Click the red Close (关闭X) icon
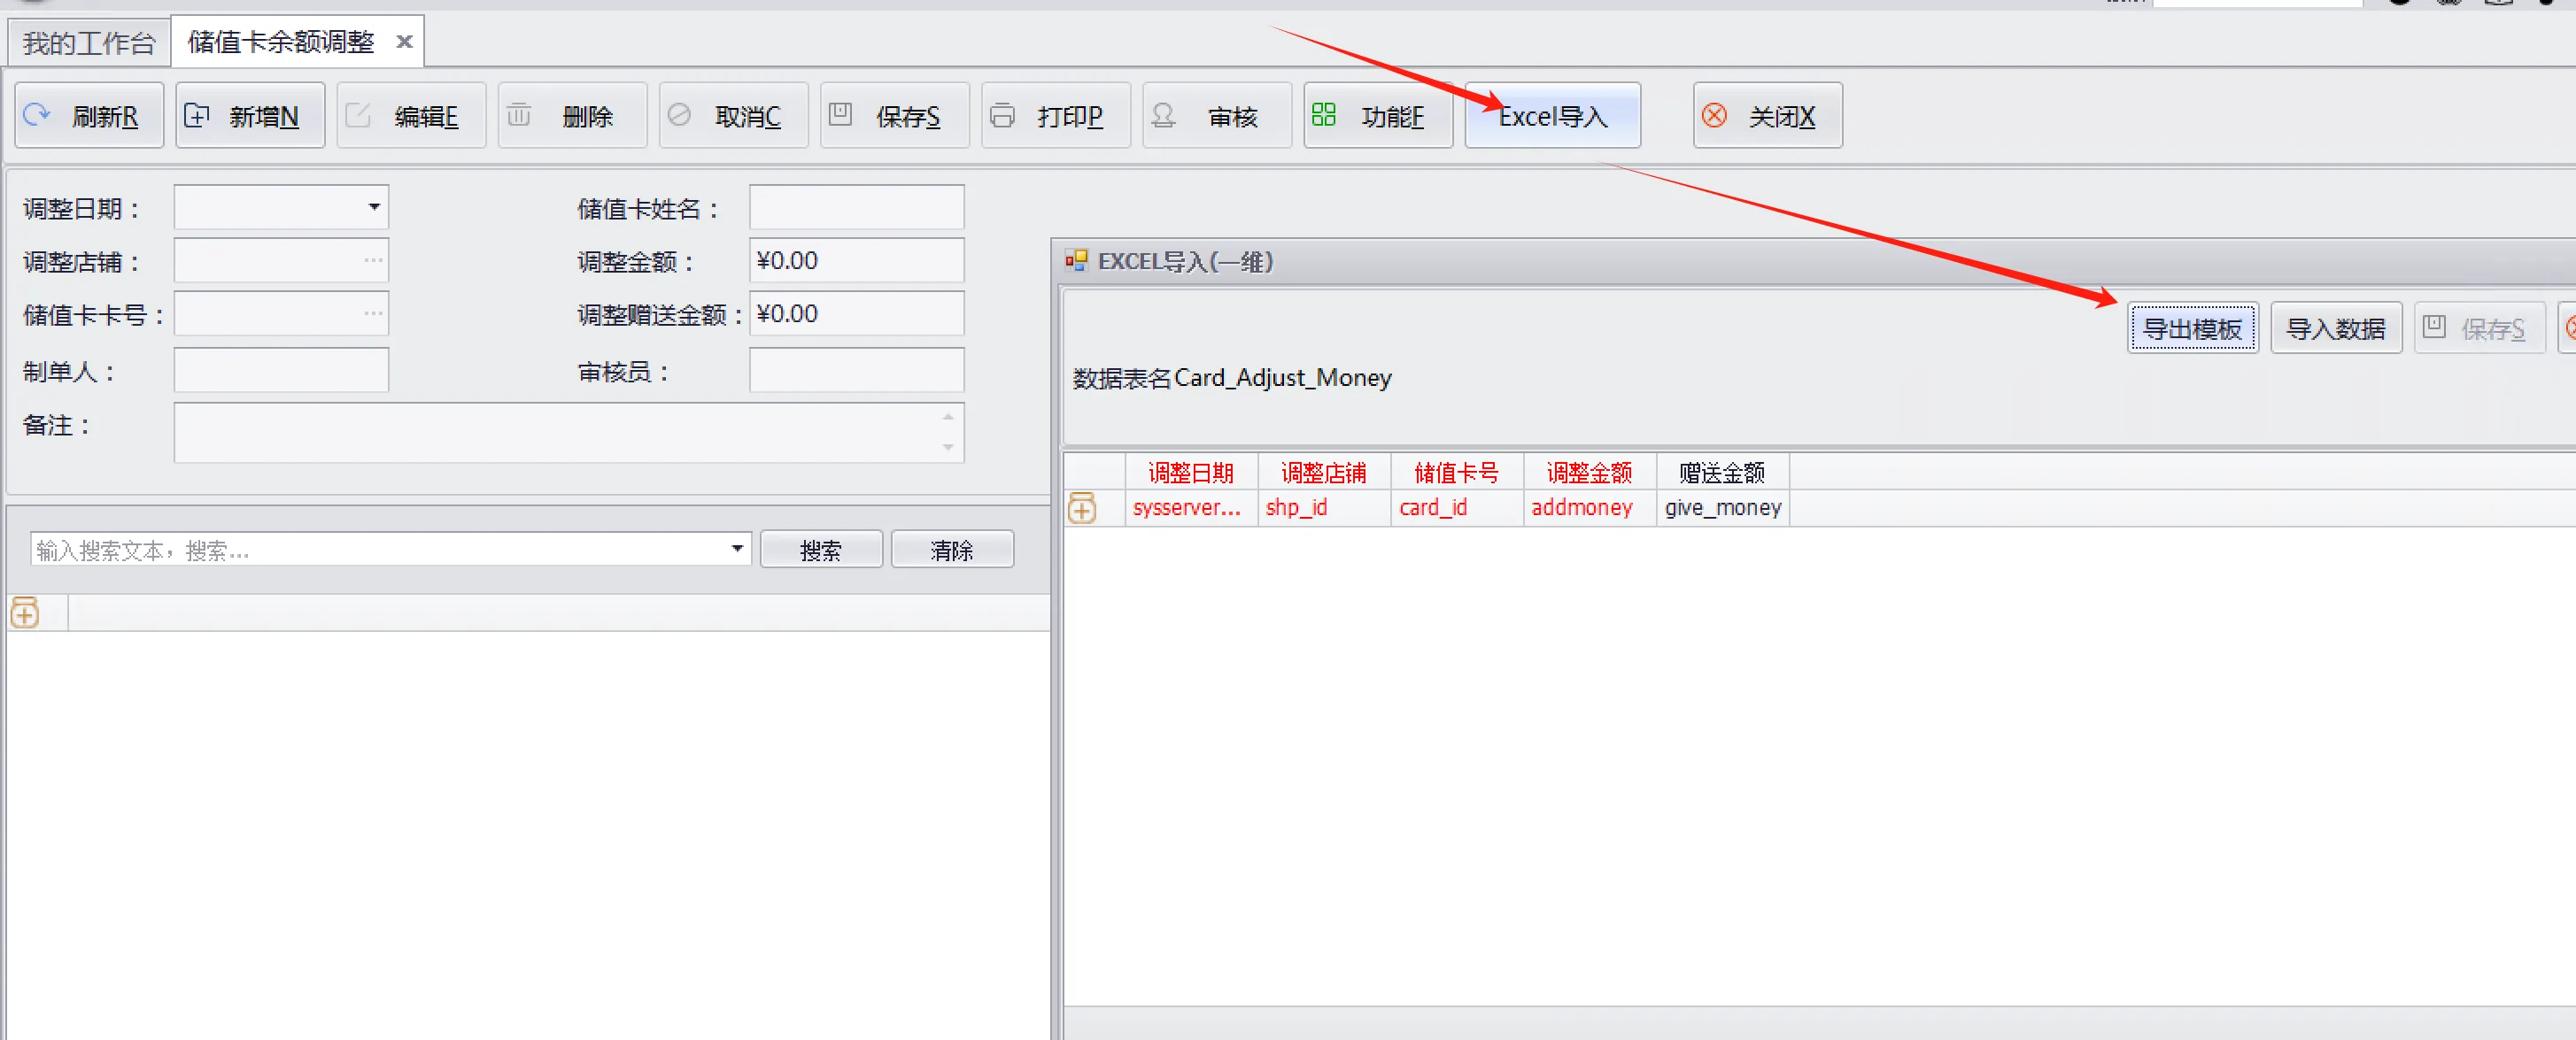Image resolution: width=2576 pixels, height=1040 pixels. pos(1714,115)
